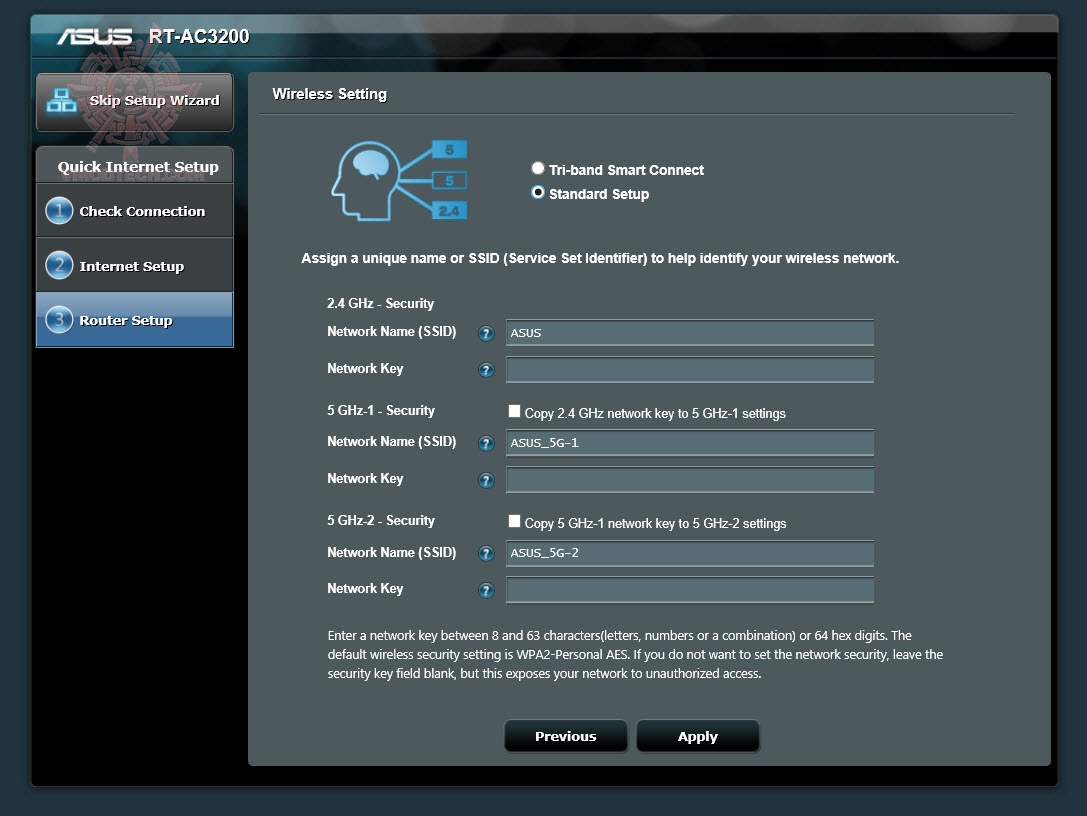Enable copy 2.4 GHz key to 5 GHz-1
Viewport: 1087px width, 816px height.
pos(514,411)
